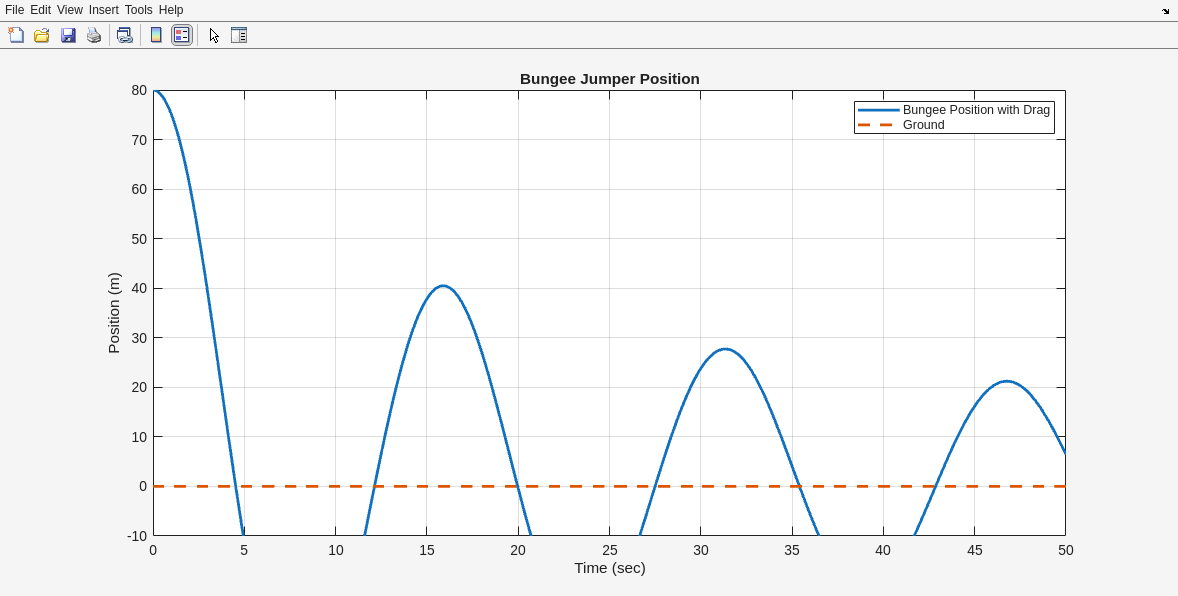Open the Tools menu
Screen dimensions: 1178x596
click(138, 10)
